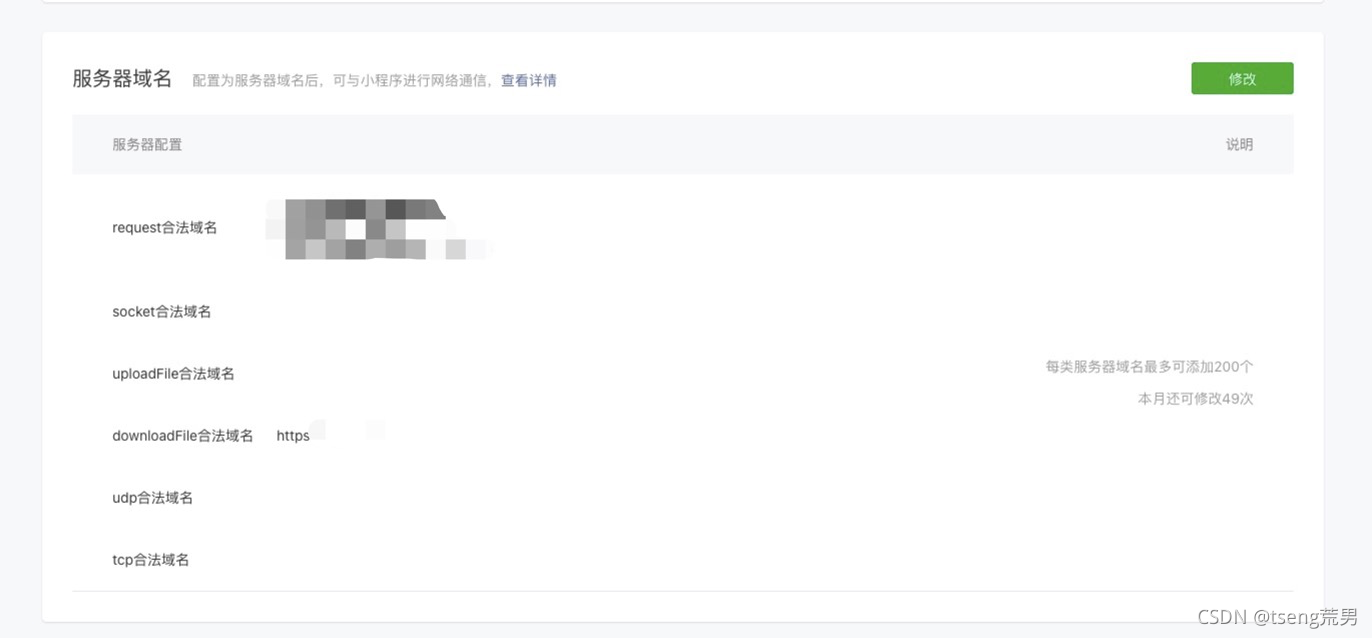Open the 查看详情 link

tap(529, 81)
